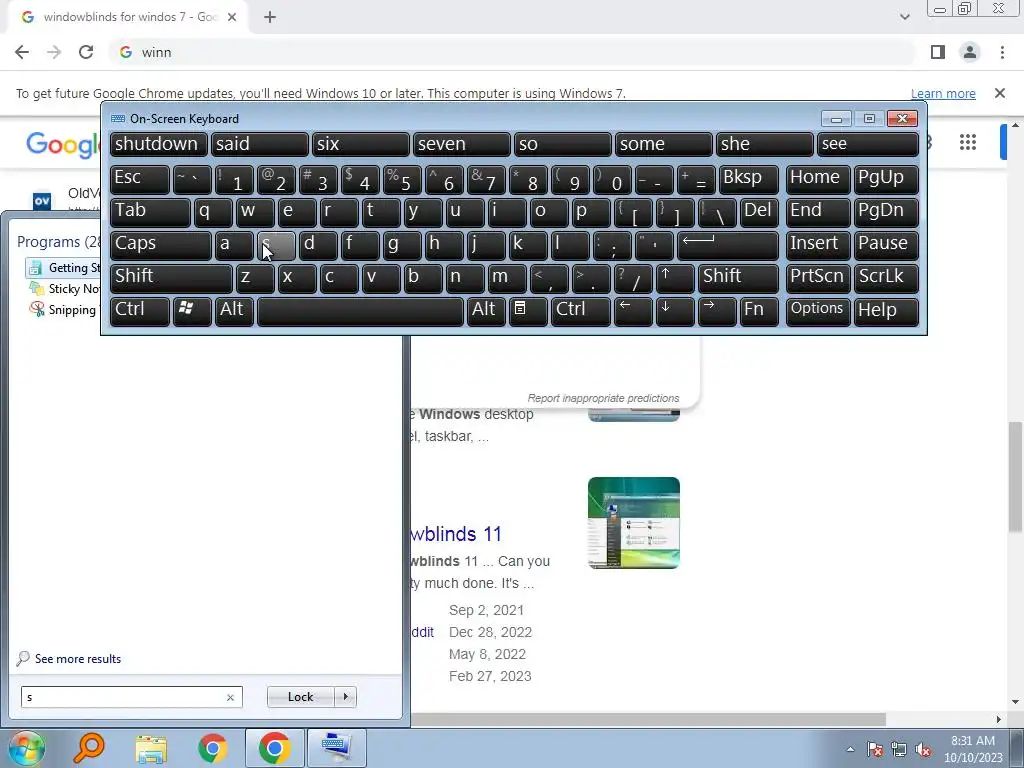Open the network tray icon

coord(899,749)
